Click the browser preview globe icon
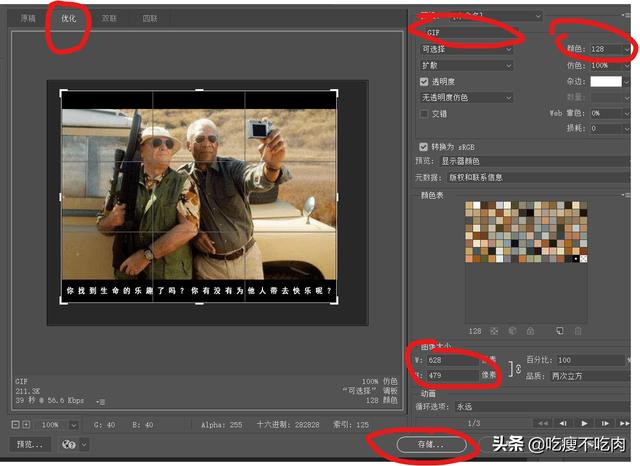The image size is (640, 466). (69, 444)
